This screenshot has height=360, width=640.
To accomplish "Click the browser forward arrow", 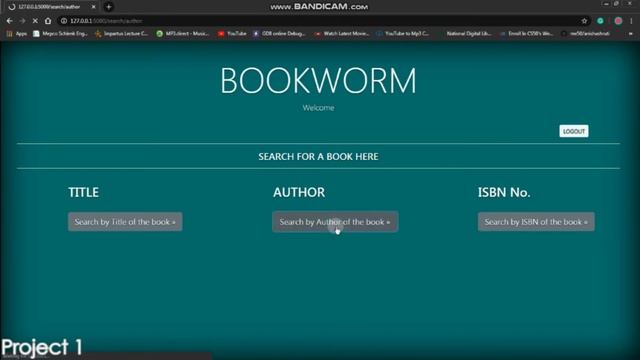I will coord(22,21).
